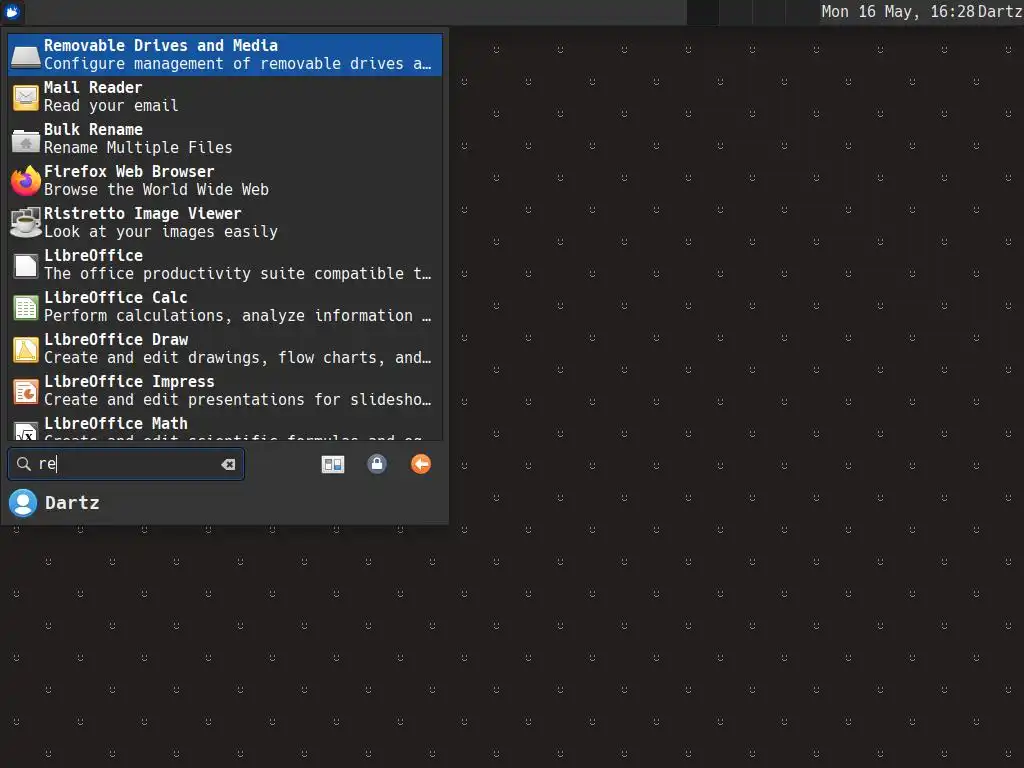
Task: Click 'Browse the World Wide Web' text
Action: (x=156, y=189)
